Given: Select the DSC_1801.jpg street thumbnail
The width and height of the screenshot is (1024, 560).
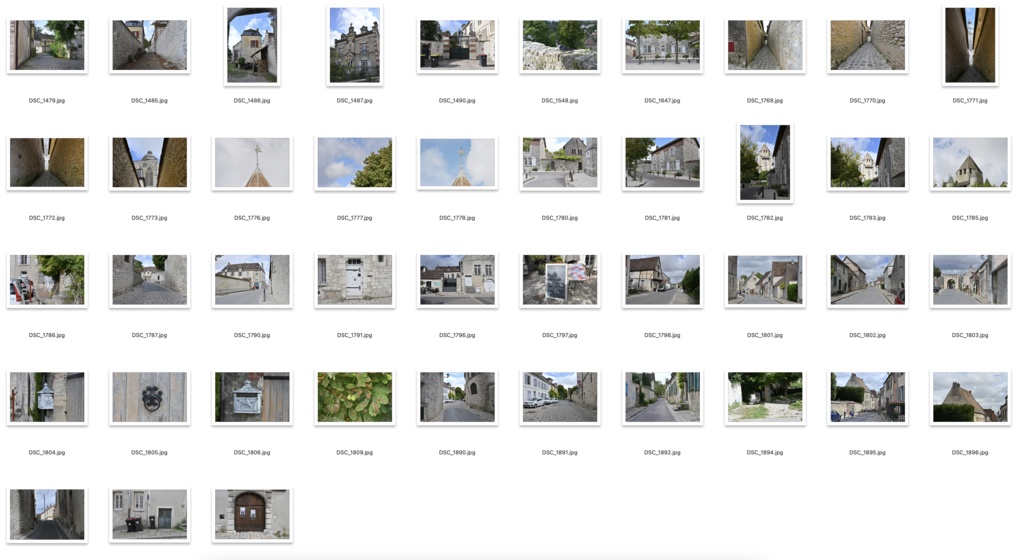Looking at the screenshot, I should coord(765,280).
